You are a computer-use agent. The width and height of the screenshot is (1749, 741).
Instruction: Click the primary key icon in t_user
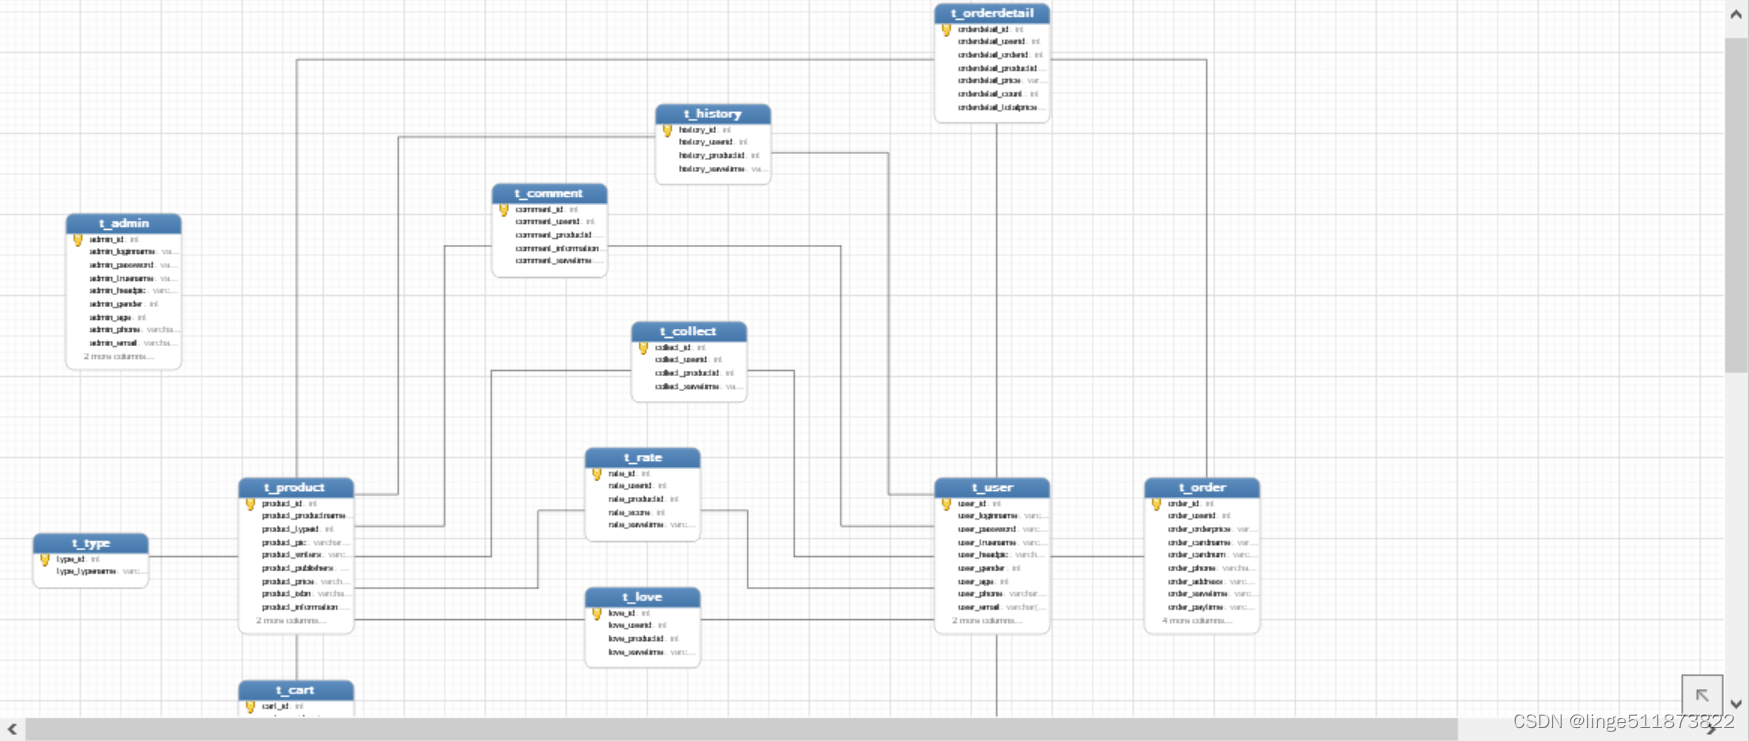point(946,504)
